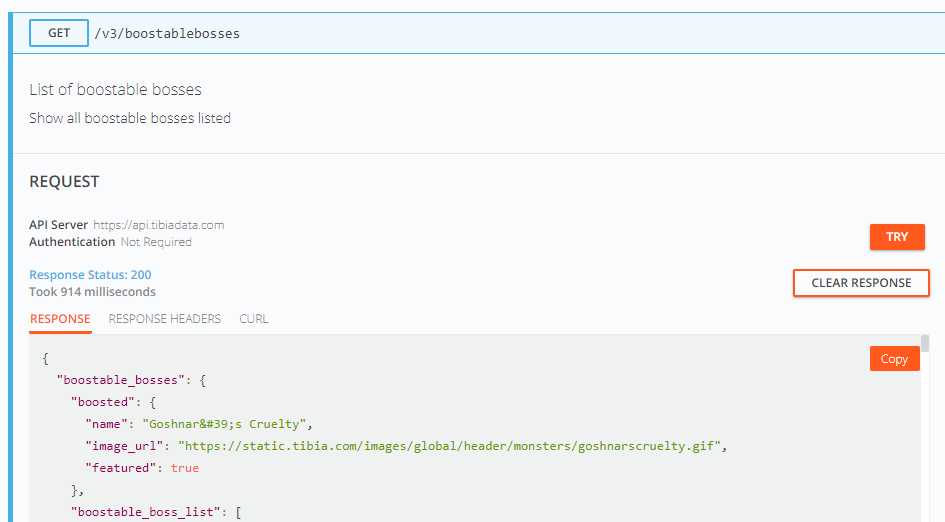Click the response panel scrollbar thumb
945x522 pixels.
[x=925, y=344]
